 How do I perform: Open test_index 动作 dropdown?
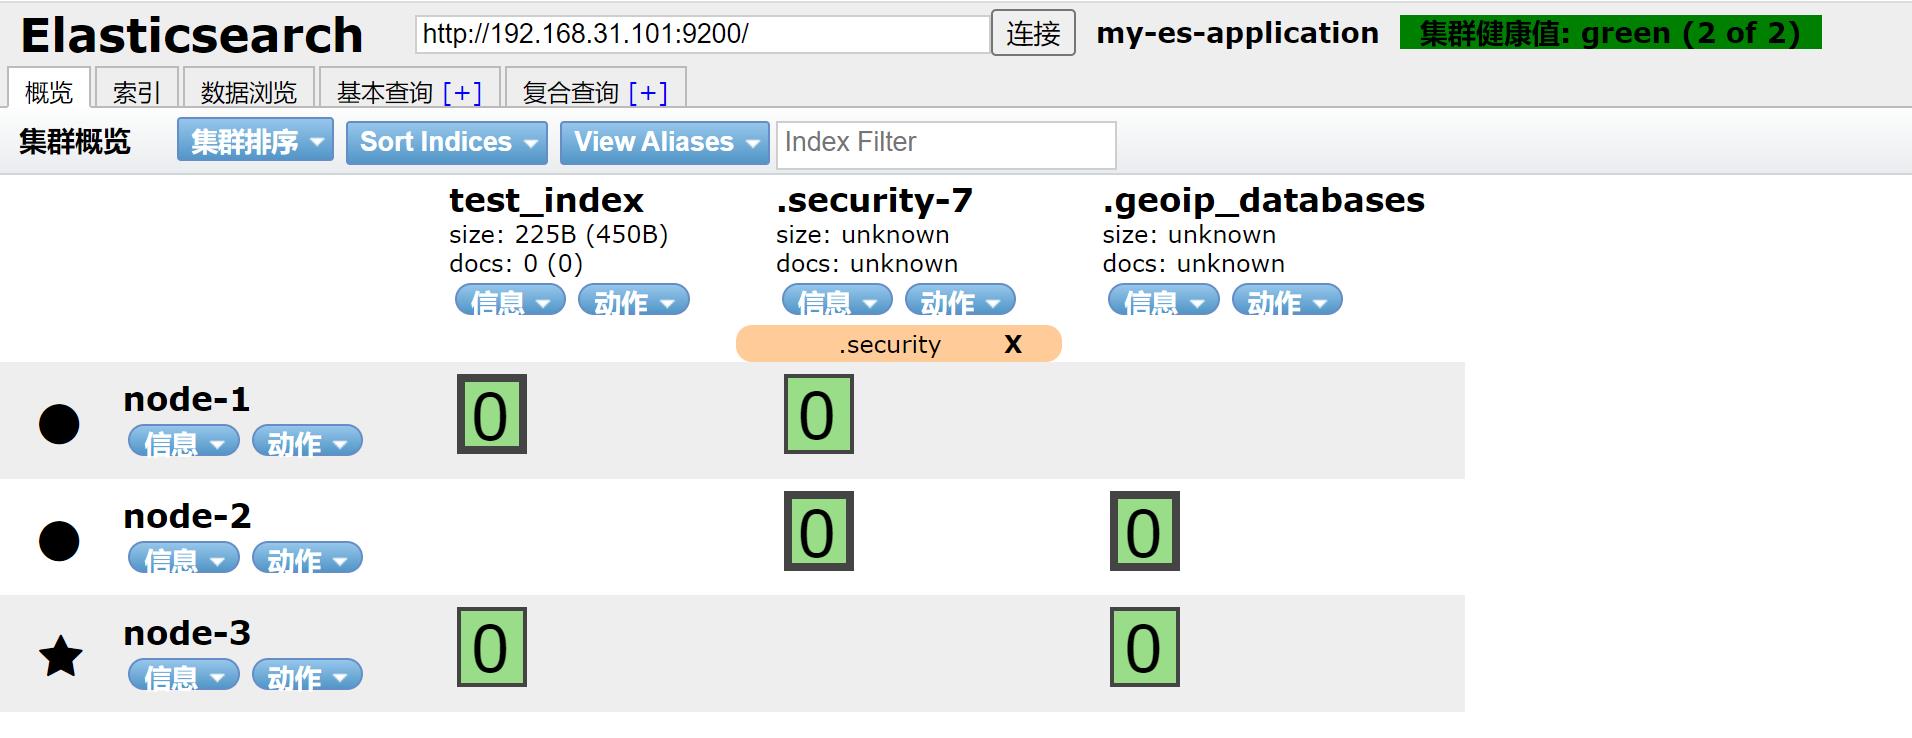click(634, 300)
